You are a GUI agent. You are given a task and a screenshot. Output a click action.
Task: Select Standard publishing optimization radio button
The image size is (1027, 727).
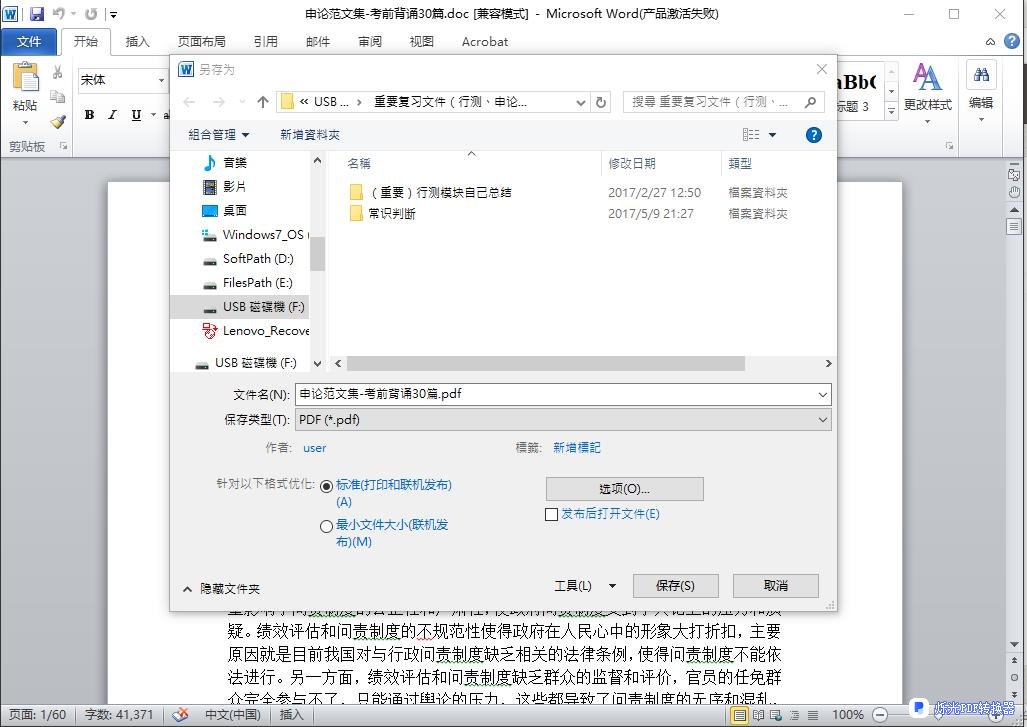point(326,486)
